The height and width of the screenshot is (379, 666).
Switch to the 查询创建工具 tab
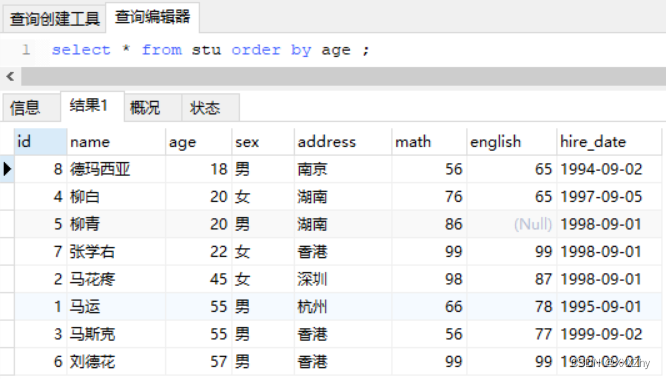[x=54, y=19]
